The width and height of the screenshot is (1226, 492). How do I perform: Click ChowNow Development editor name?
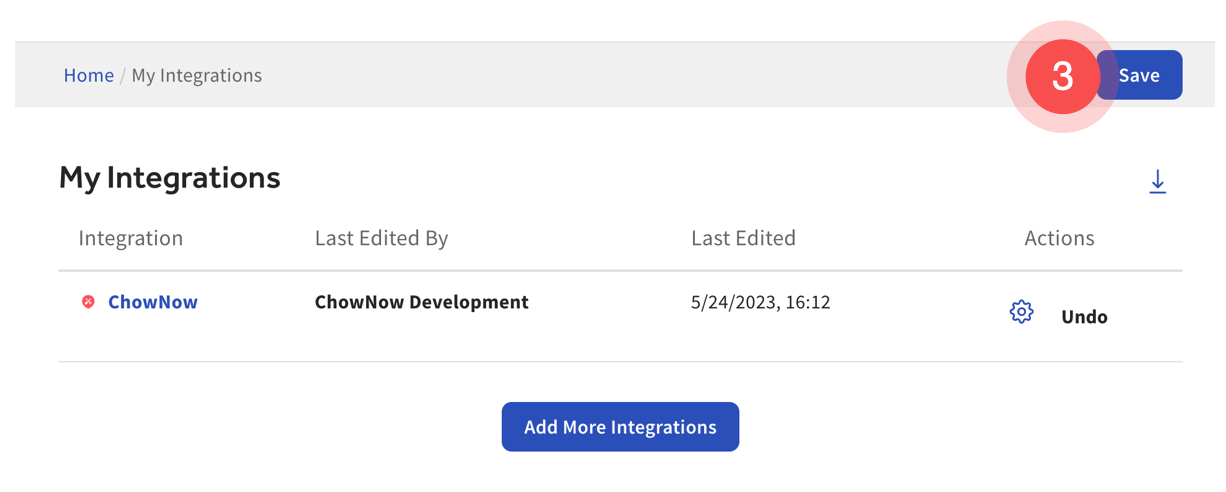pos(421,302)
